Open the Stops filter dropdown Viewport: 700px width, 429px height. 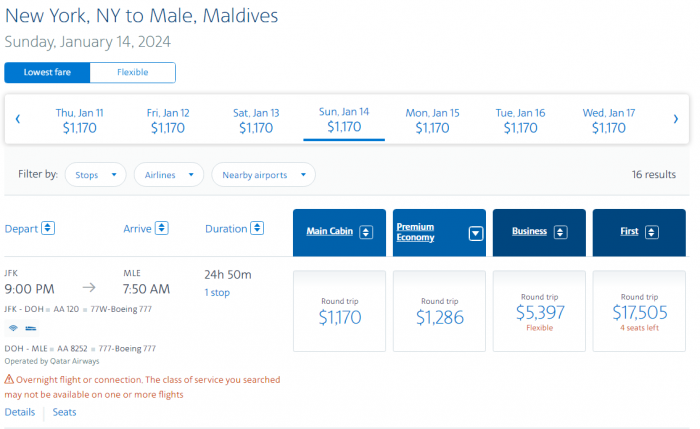click(96, 175)
